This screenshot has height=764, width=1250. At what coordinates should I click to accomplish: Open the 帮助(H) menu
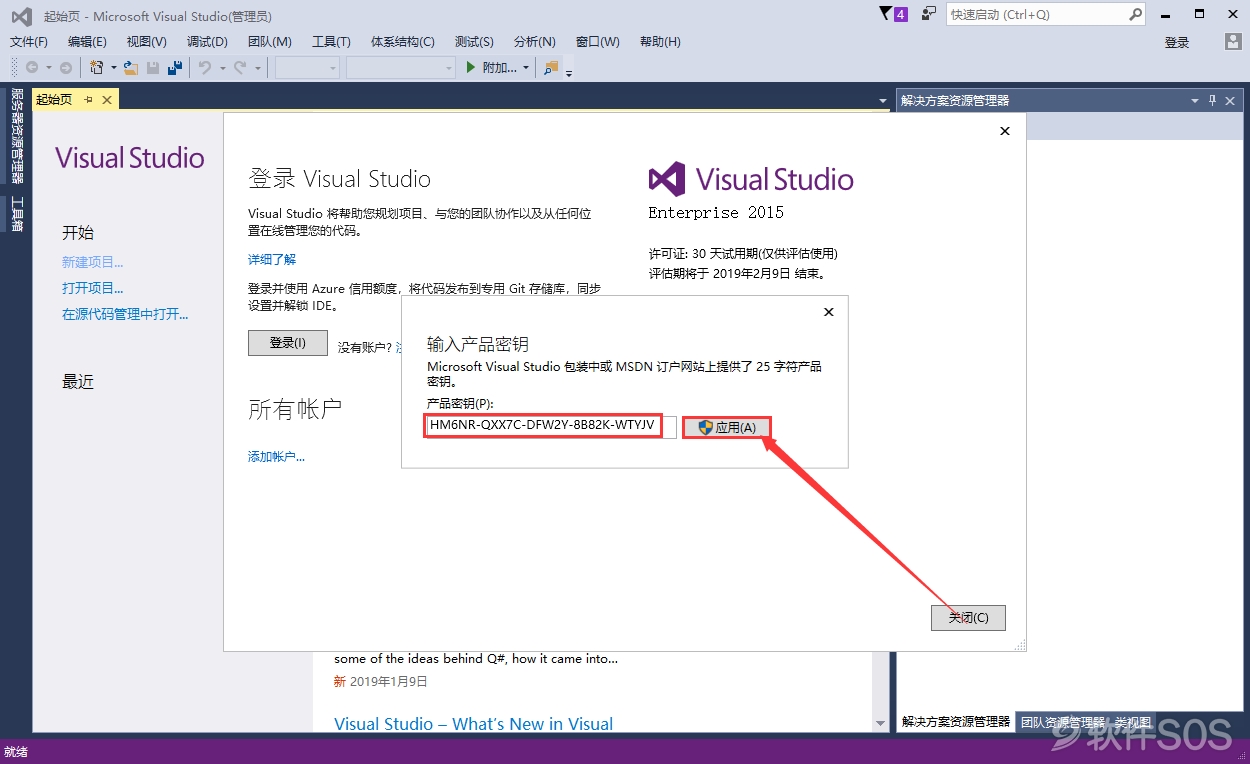tap(660, 42)
